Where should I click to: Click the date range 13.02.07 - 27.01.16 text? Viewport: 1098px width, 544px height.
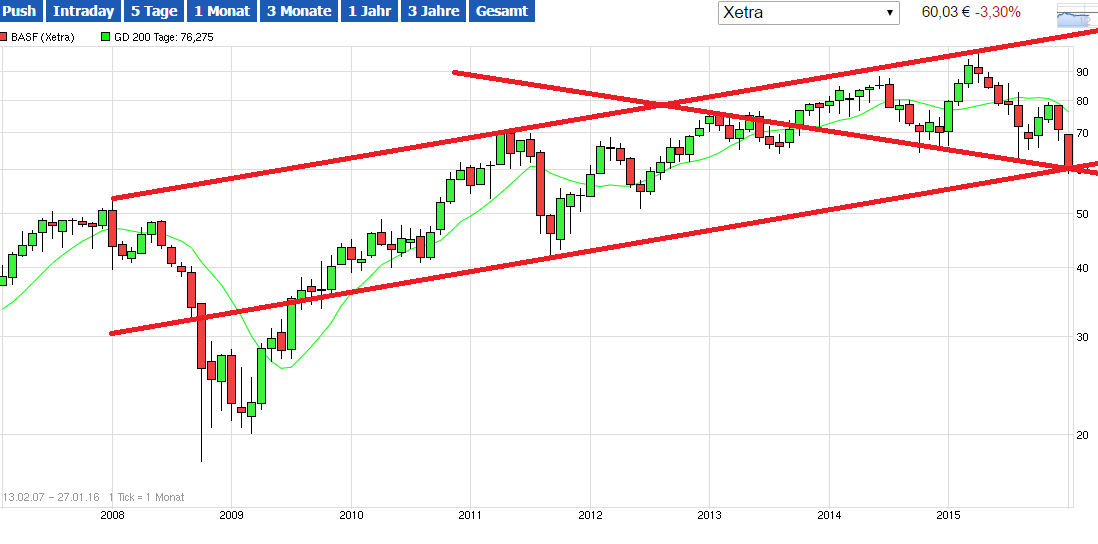pos(50,497)
